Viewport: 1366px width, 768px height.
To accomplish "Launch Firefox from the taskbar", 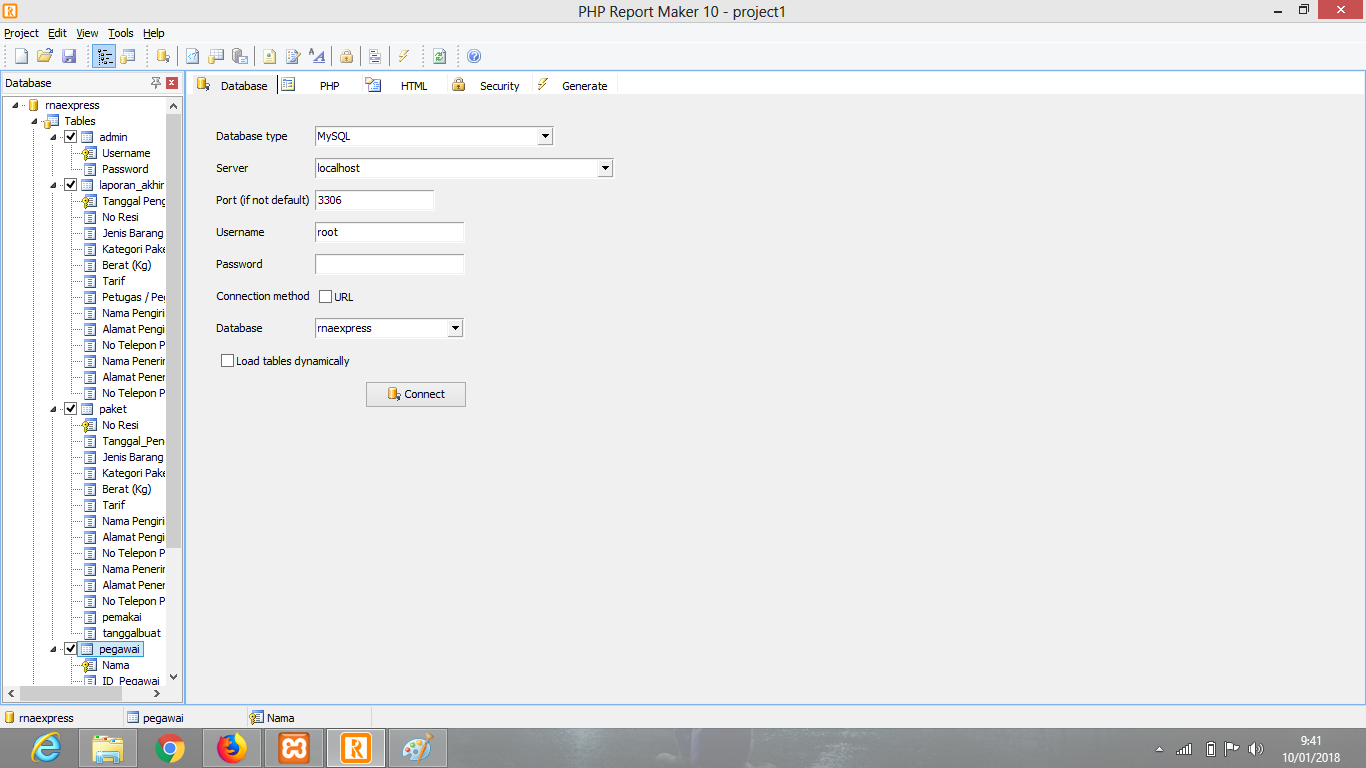I will 232,748.
